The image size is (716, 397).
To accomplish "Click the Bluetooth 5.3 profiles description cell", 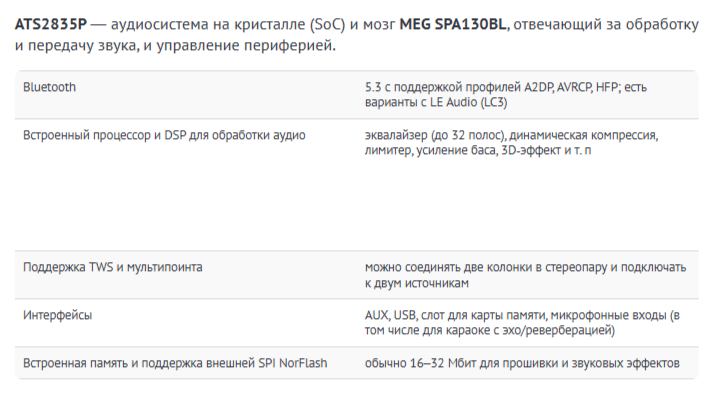I will [x=505, y=95].
